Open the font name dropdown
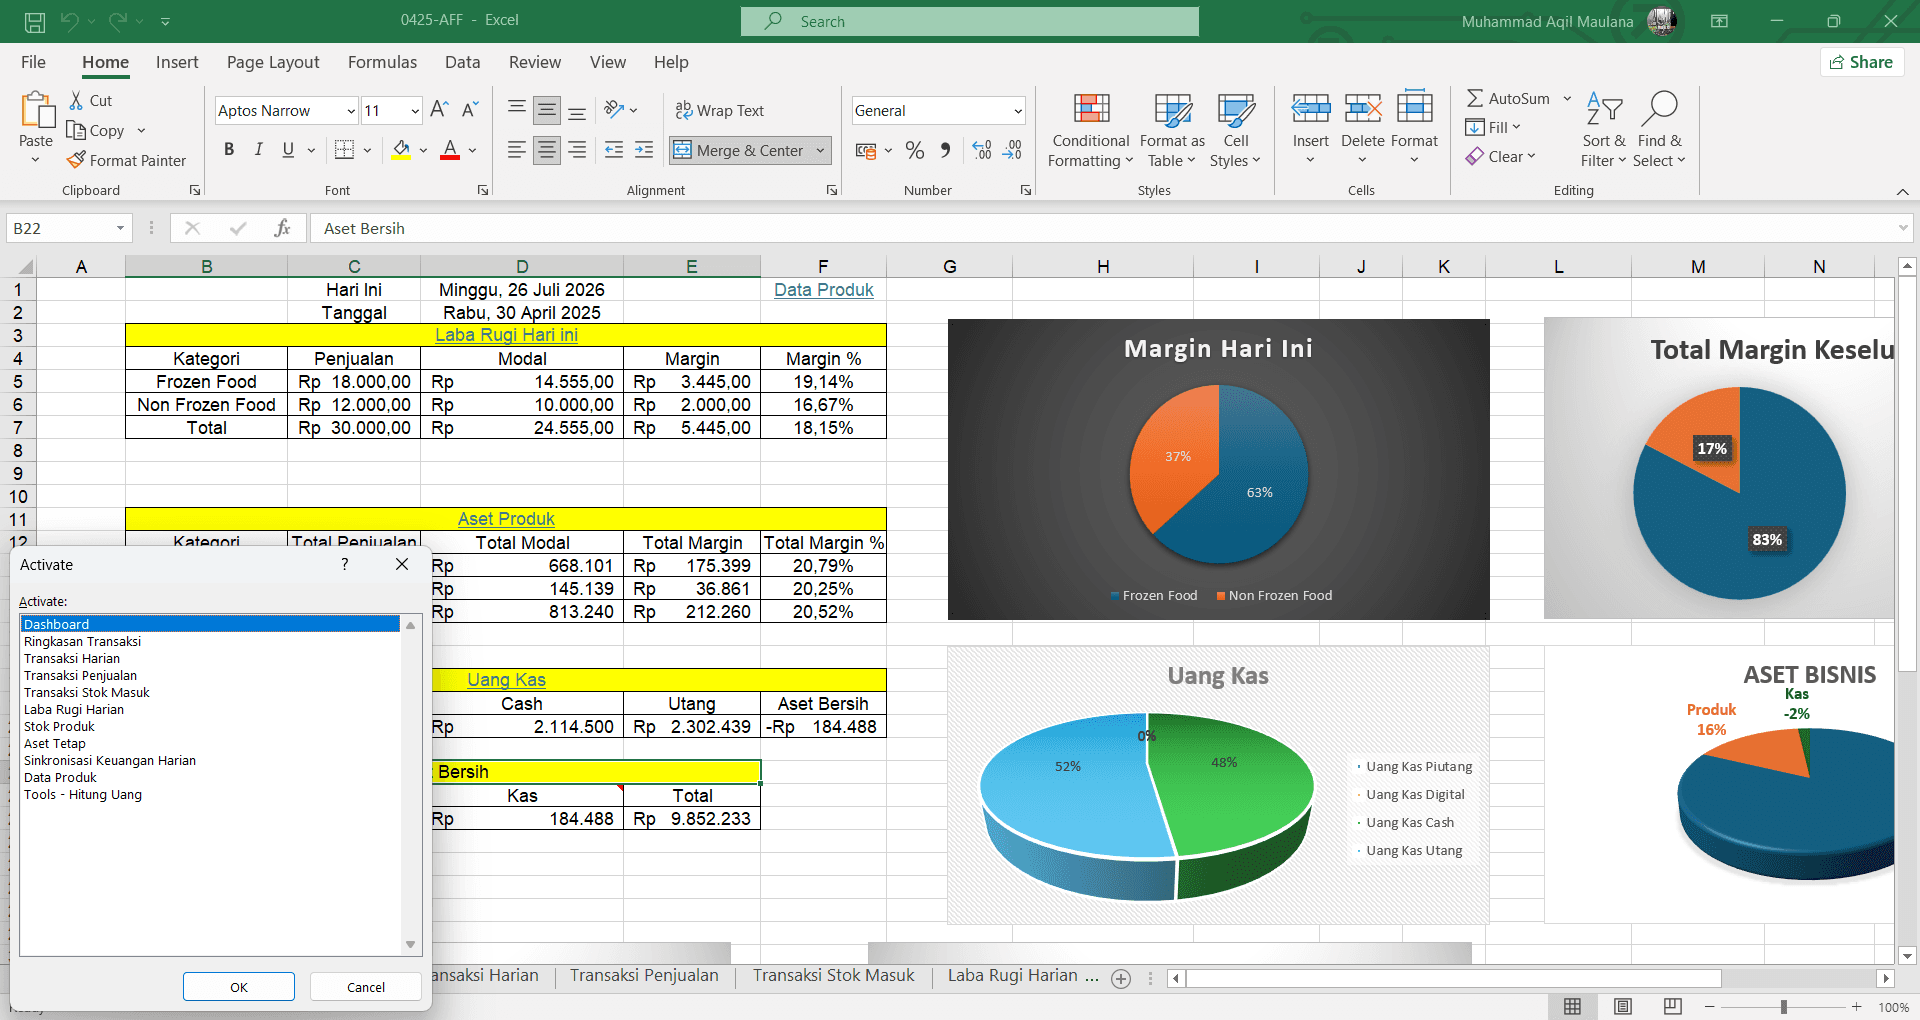This screenshot has height=1020, width=1920. tap(351, 111)
